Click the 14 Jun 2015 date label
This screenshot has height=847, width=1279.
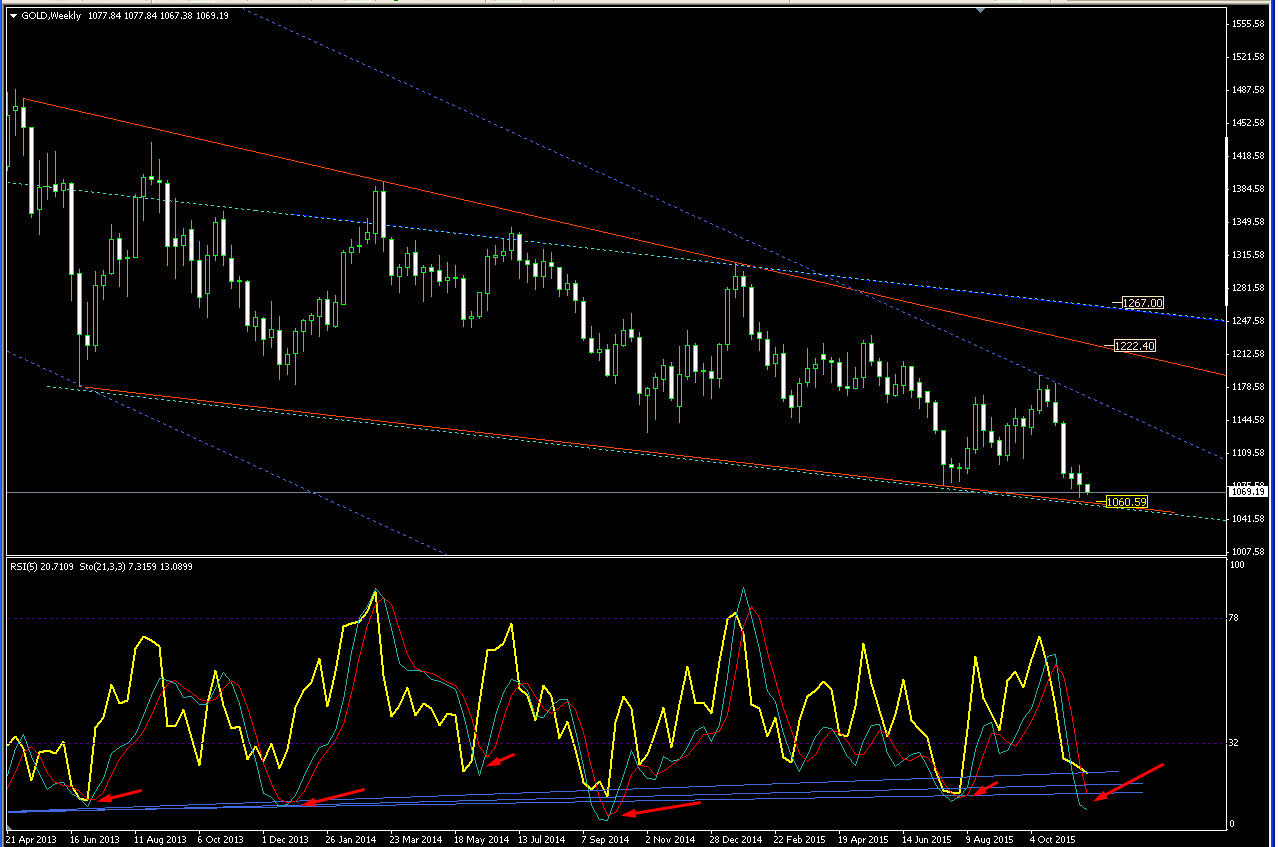coord(928,840)
